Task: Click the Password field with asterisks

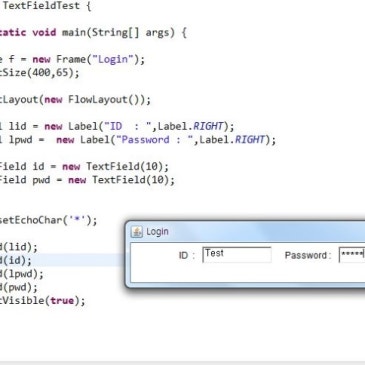Action: (352, 255)
